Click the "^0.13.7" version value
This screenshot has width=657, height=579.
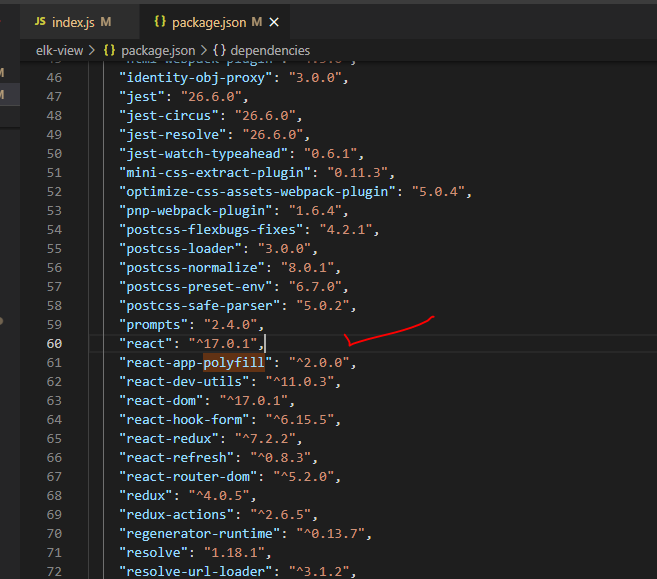coord(331,534)
